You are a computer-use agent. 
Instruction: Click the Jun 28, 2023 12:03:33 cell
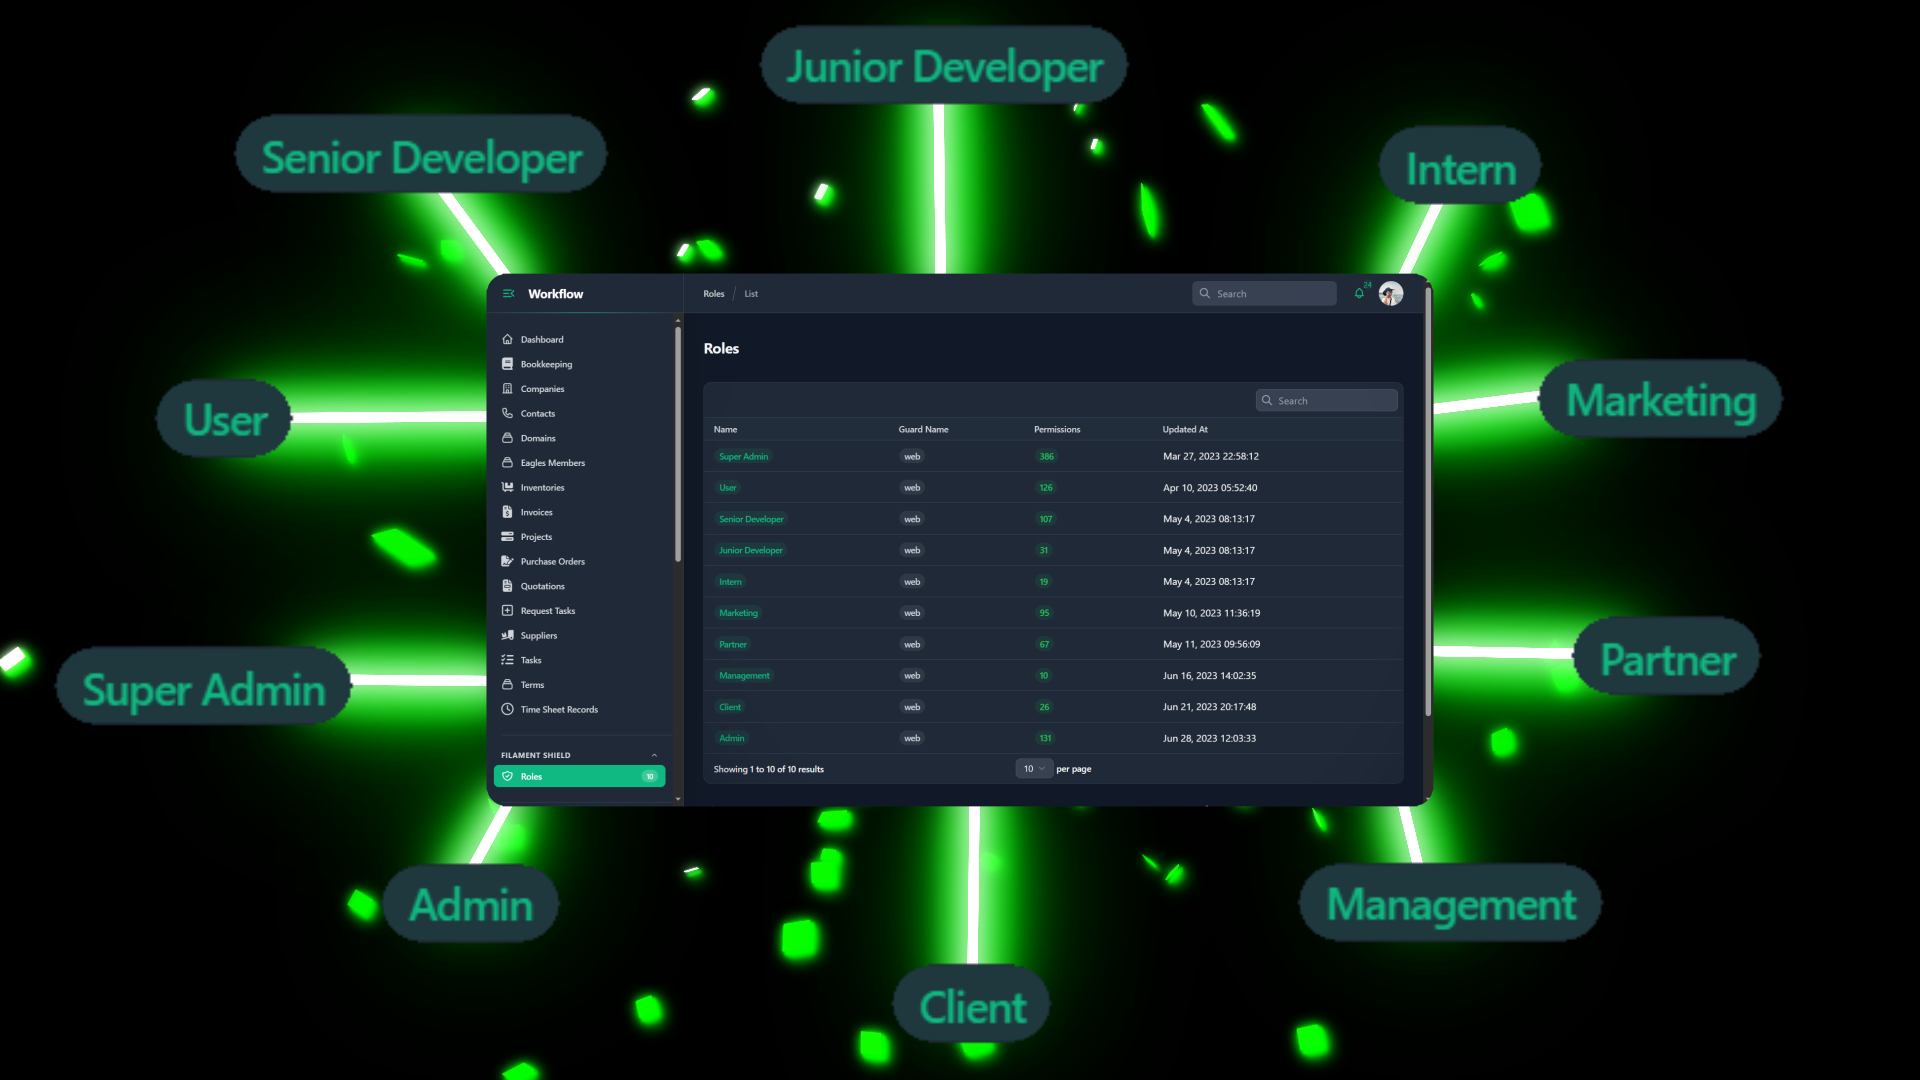[x=1209, y=739]
